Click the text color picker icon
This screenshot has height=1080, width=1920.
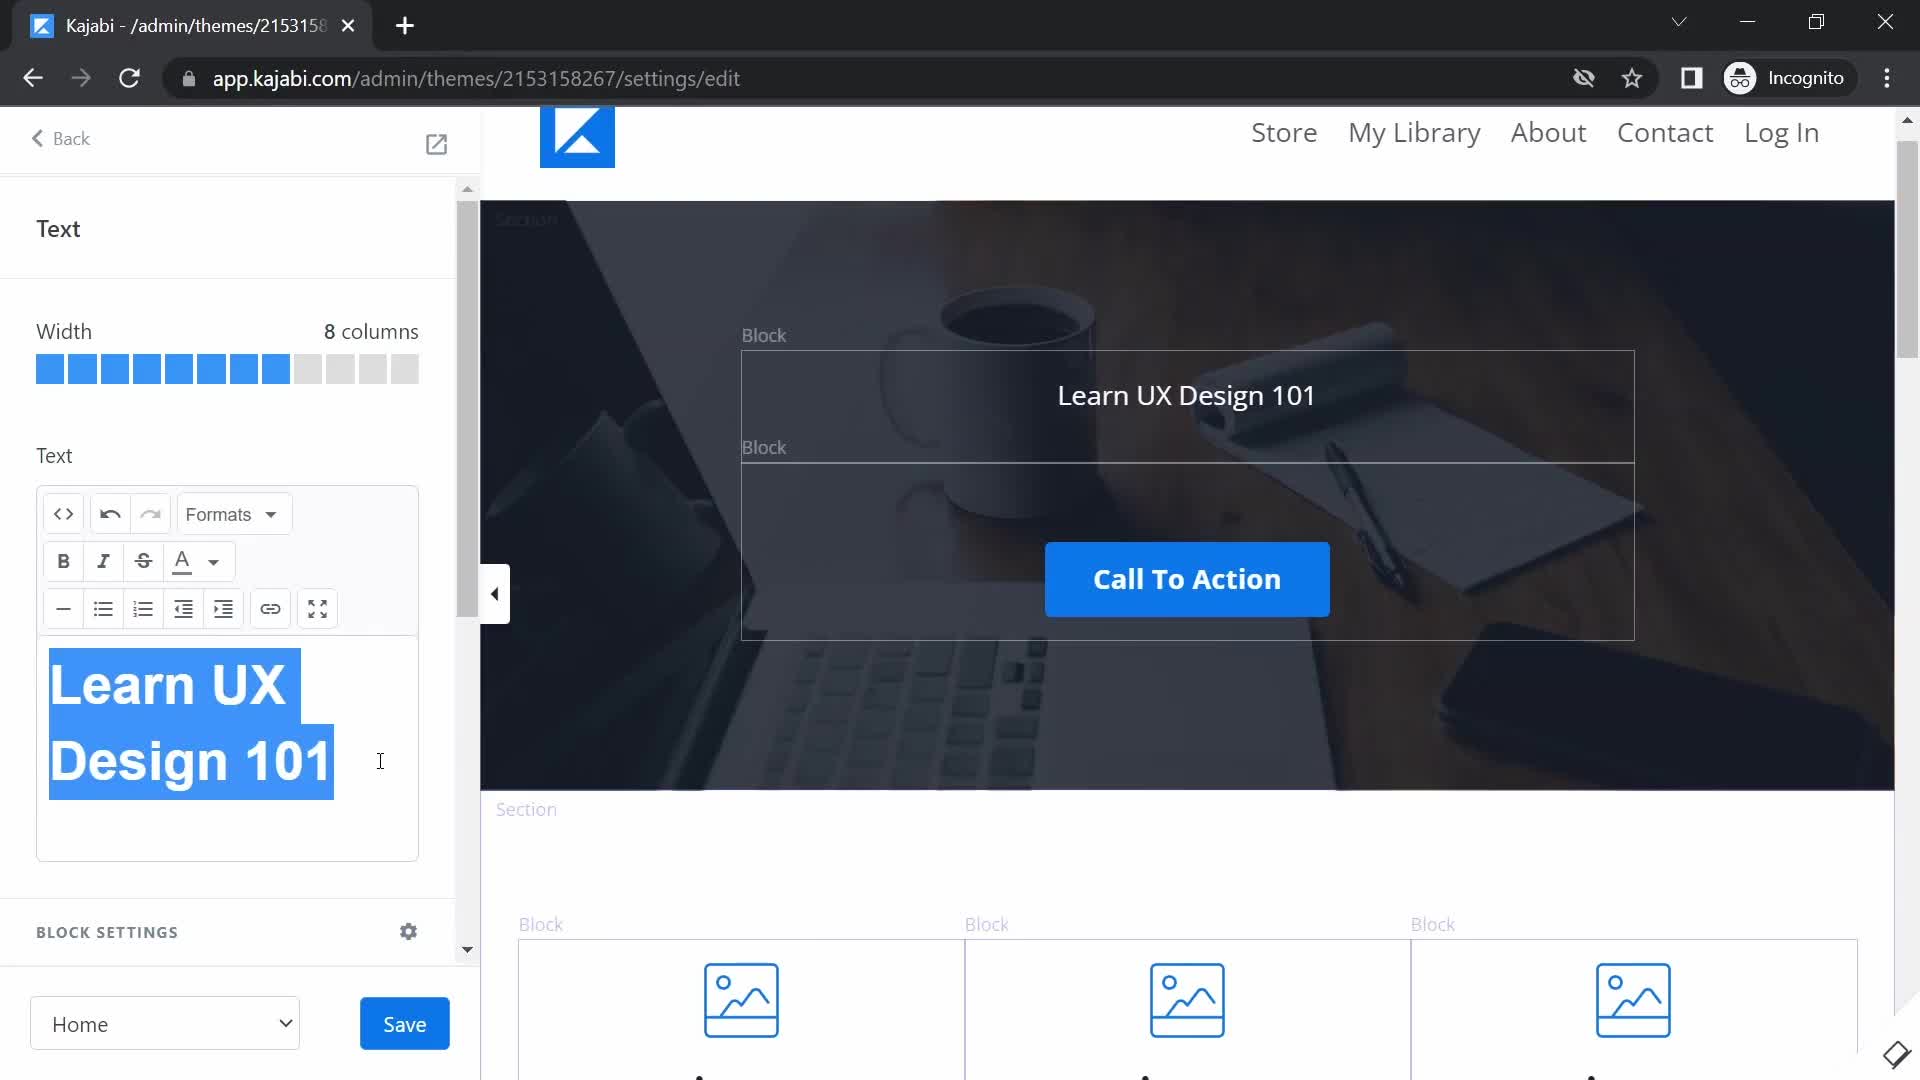pyautogui.click(x=183, y=560)
